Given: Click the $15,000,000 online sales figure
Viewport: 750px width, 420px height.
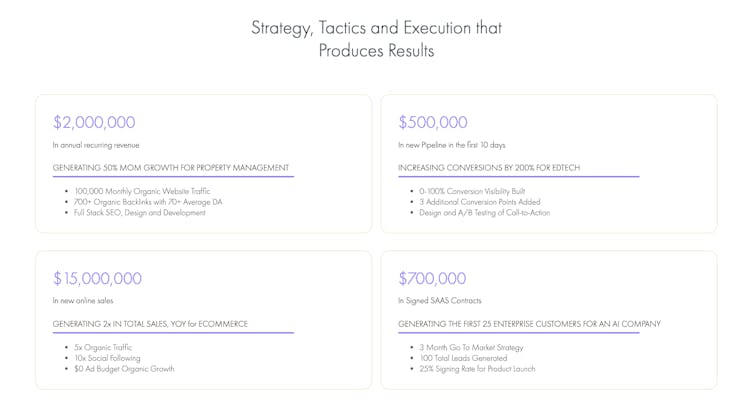Looking at the screenshot, I should tap(97, 278).
